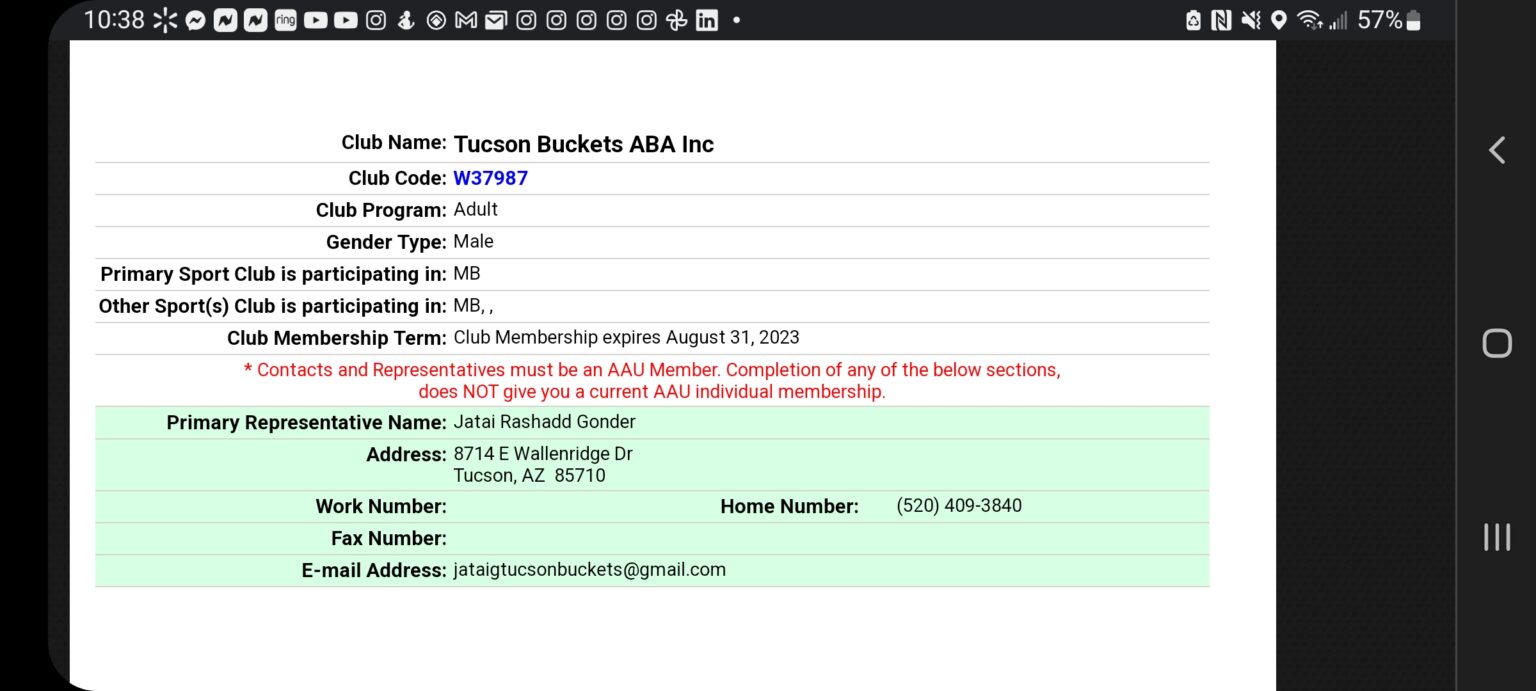1536x691 pixels.
Task: Tap the battery recycle status icon
Action: (1193, 20)
